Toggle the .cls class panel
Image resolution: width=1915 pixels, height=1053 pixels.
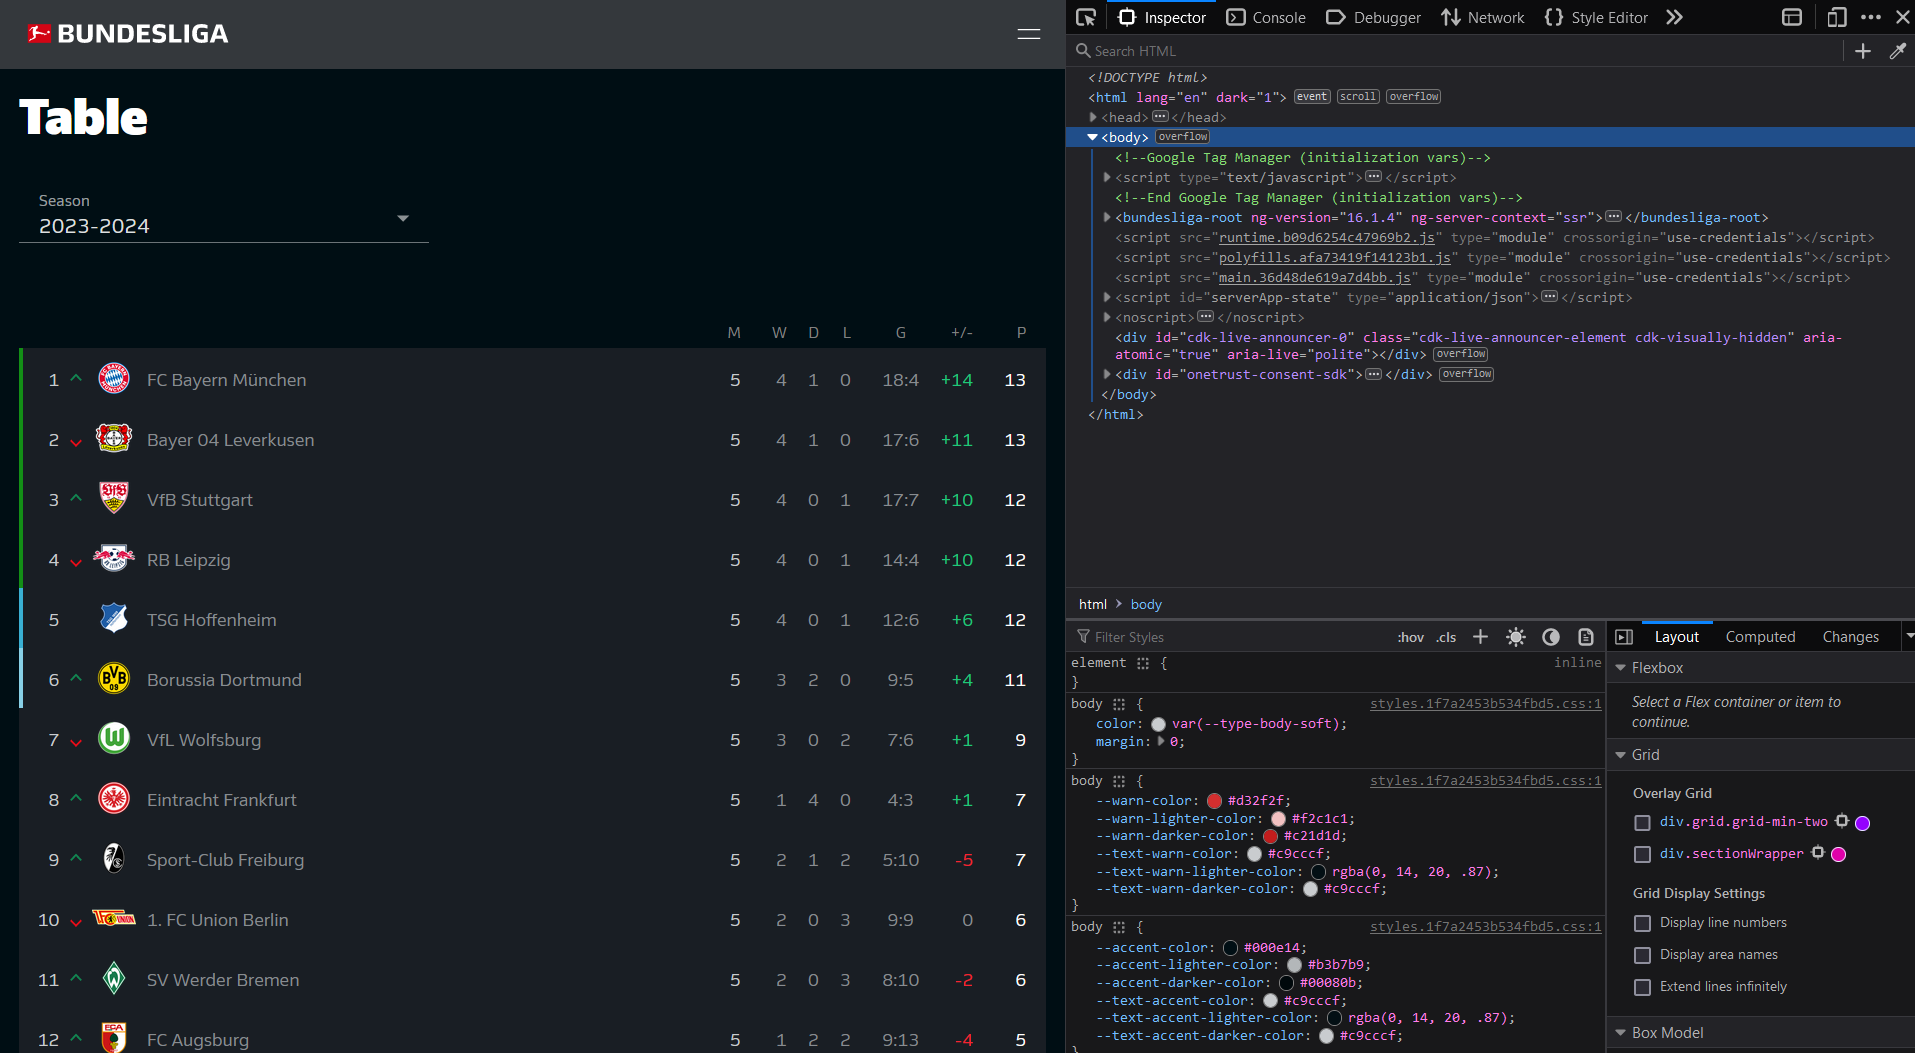pyautogui.click(x=1446, y=637)
